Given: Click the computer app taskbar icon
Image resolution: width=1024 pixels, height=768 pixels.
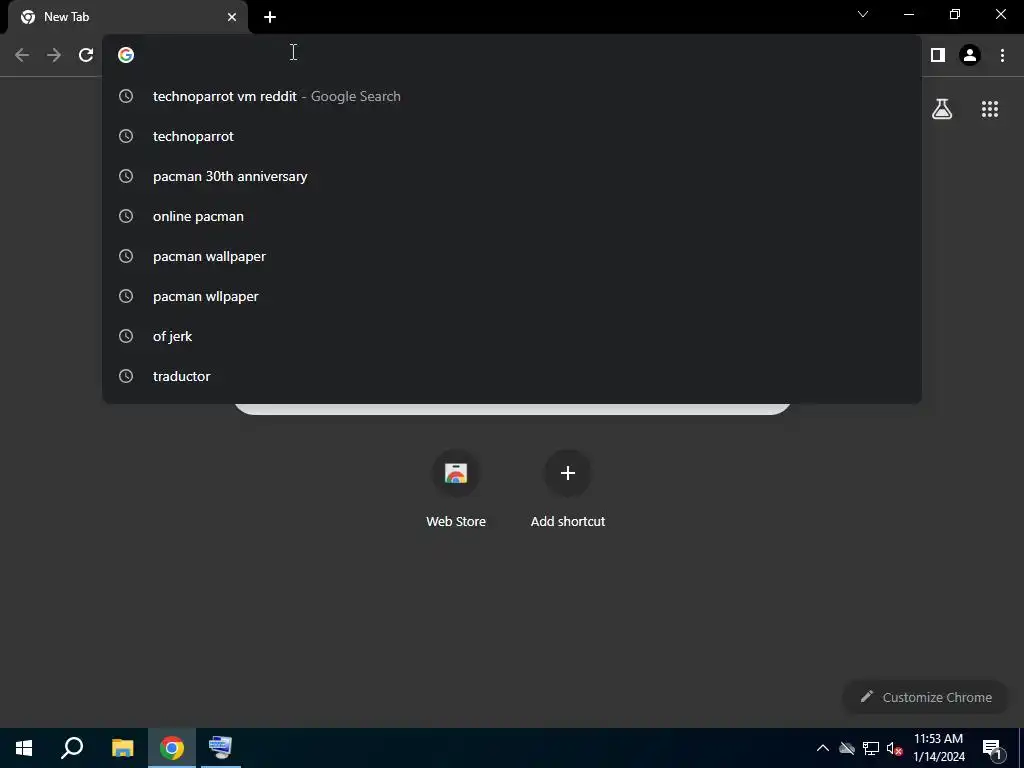Looking at the screenshot, I should [221, 748].
